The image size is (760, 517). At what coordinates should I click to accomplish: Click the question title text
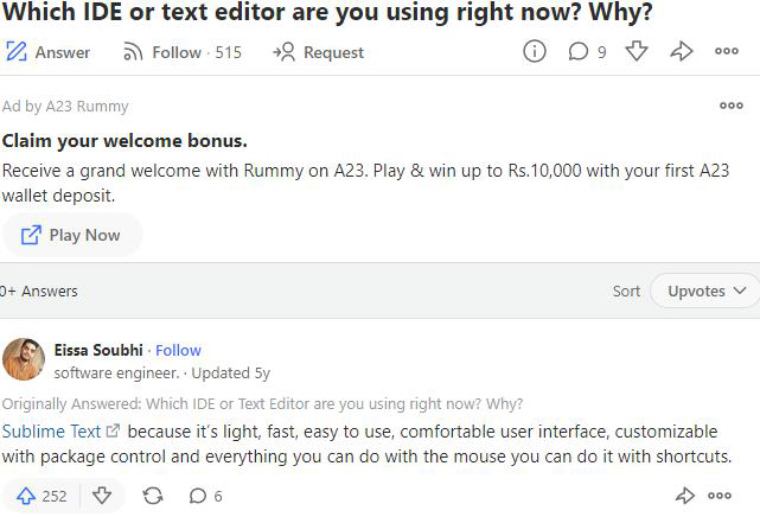(x=327, y=12)
